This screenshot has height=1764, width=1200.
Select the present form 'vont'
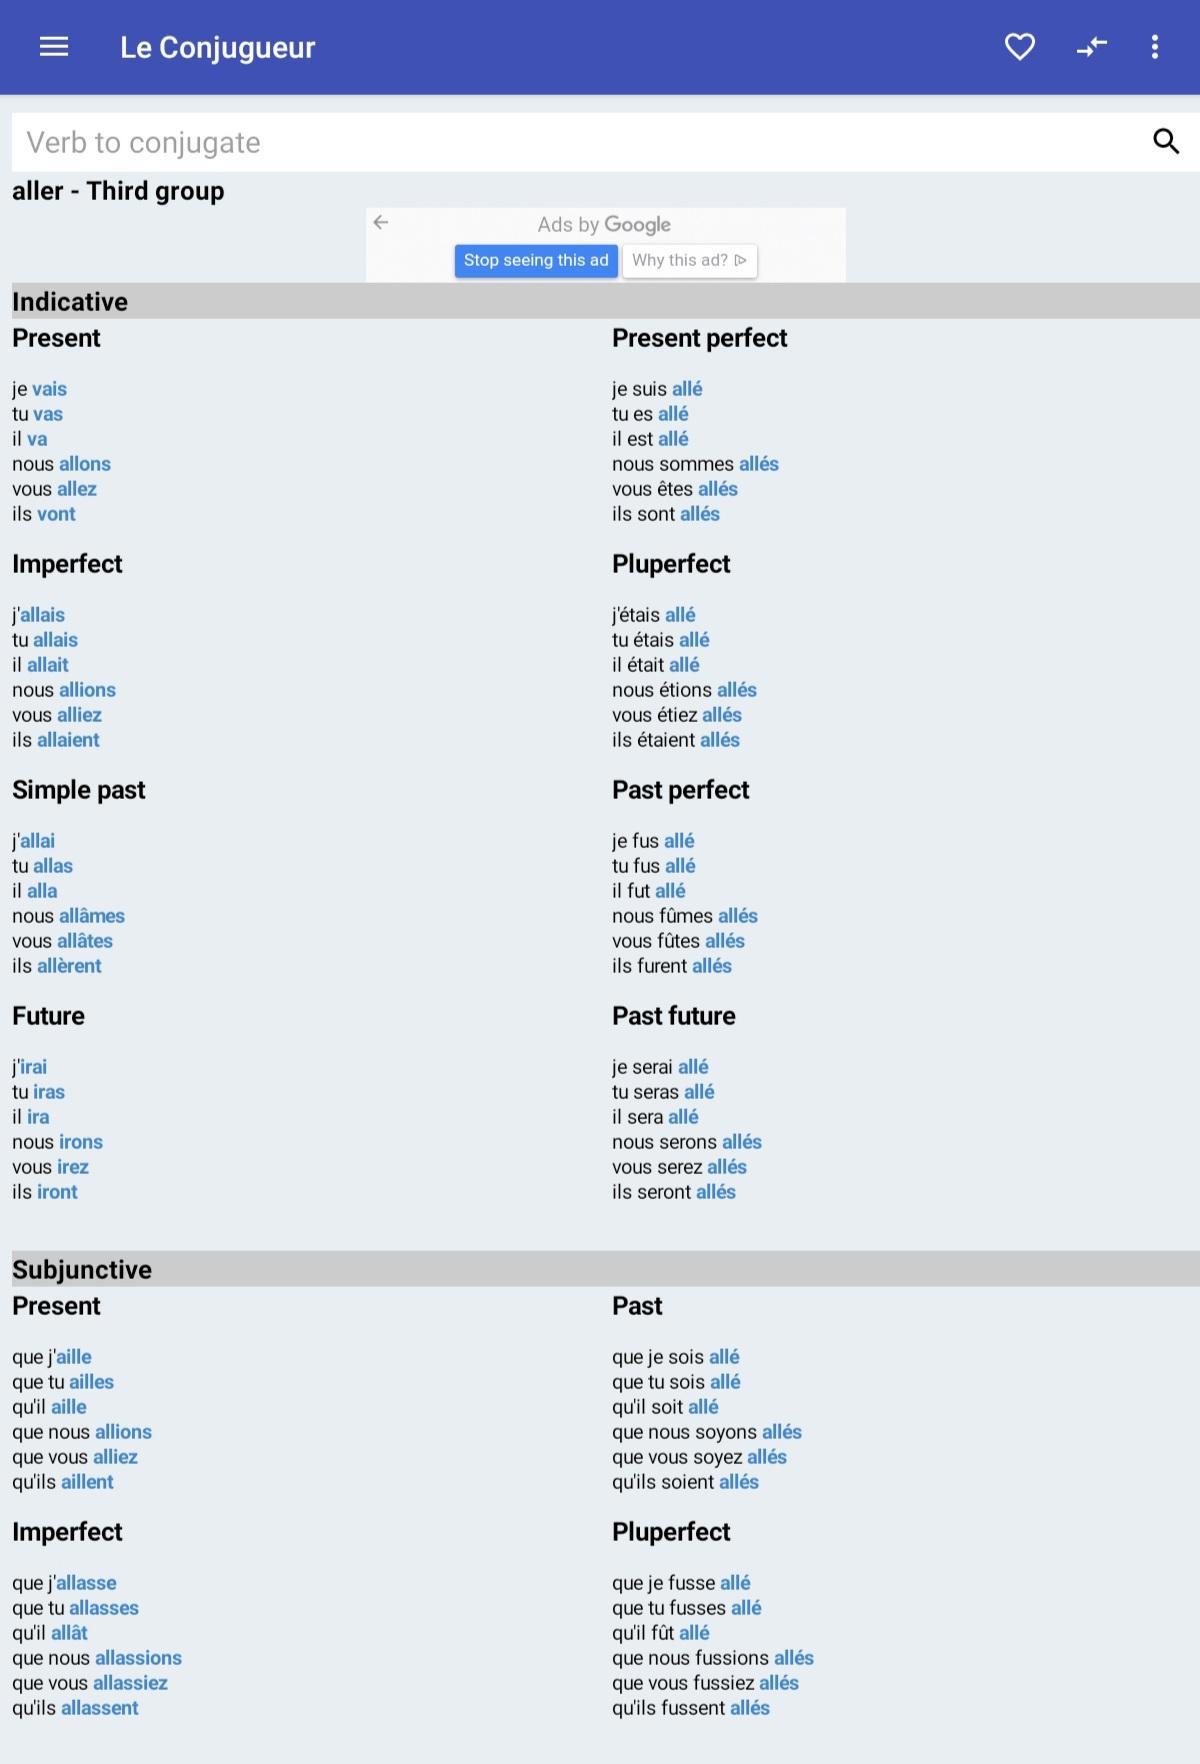[56, 514]
